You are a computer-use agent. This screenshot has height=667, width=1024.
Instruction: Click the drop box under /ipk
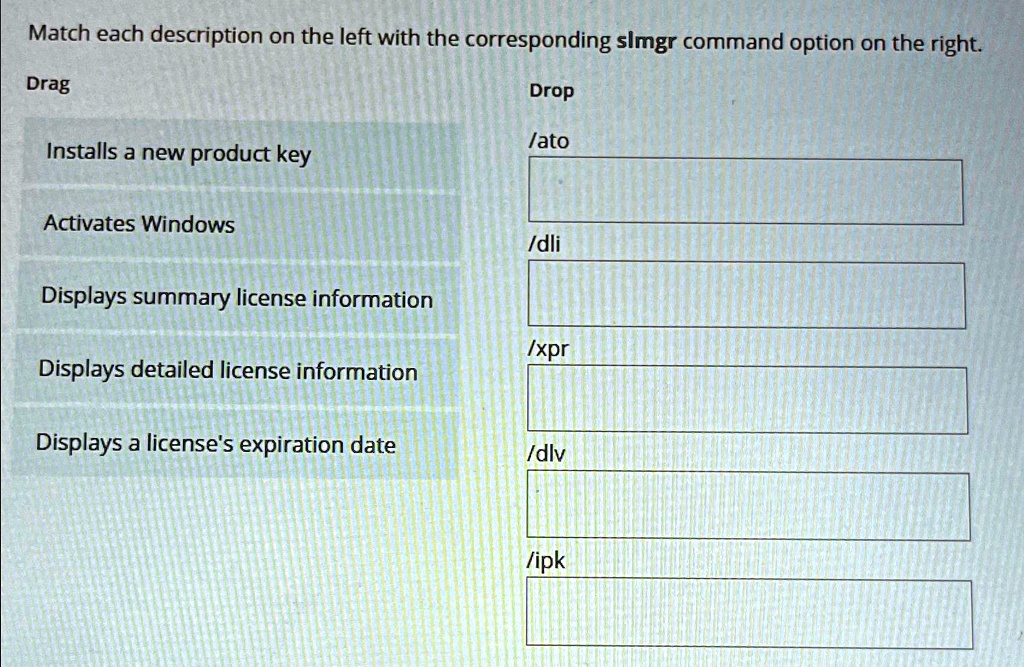tap(746, 611)
